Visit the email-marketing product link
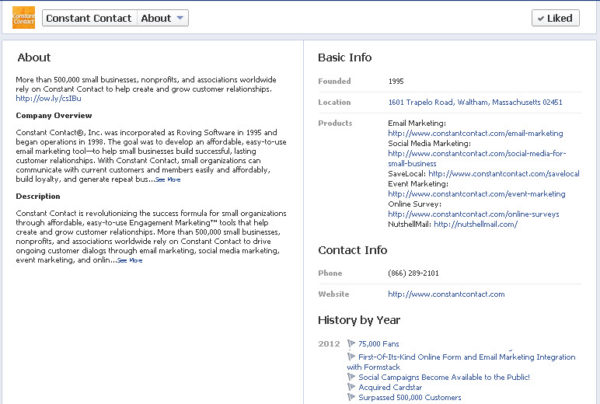 [x=475, y=133]
